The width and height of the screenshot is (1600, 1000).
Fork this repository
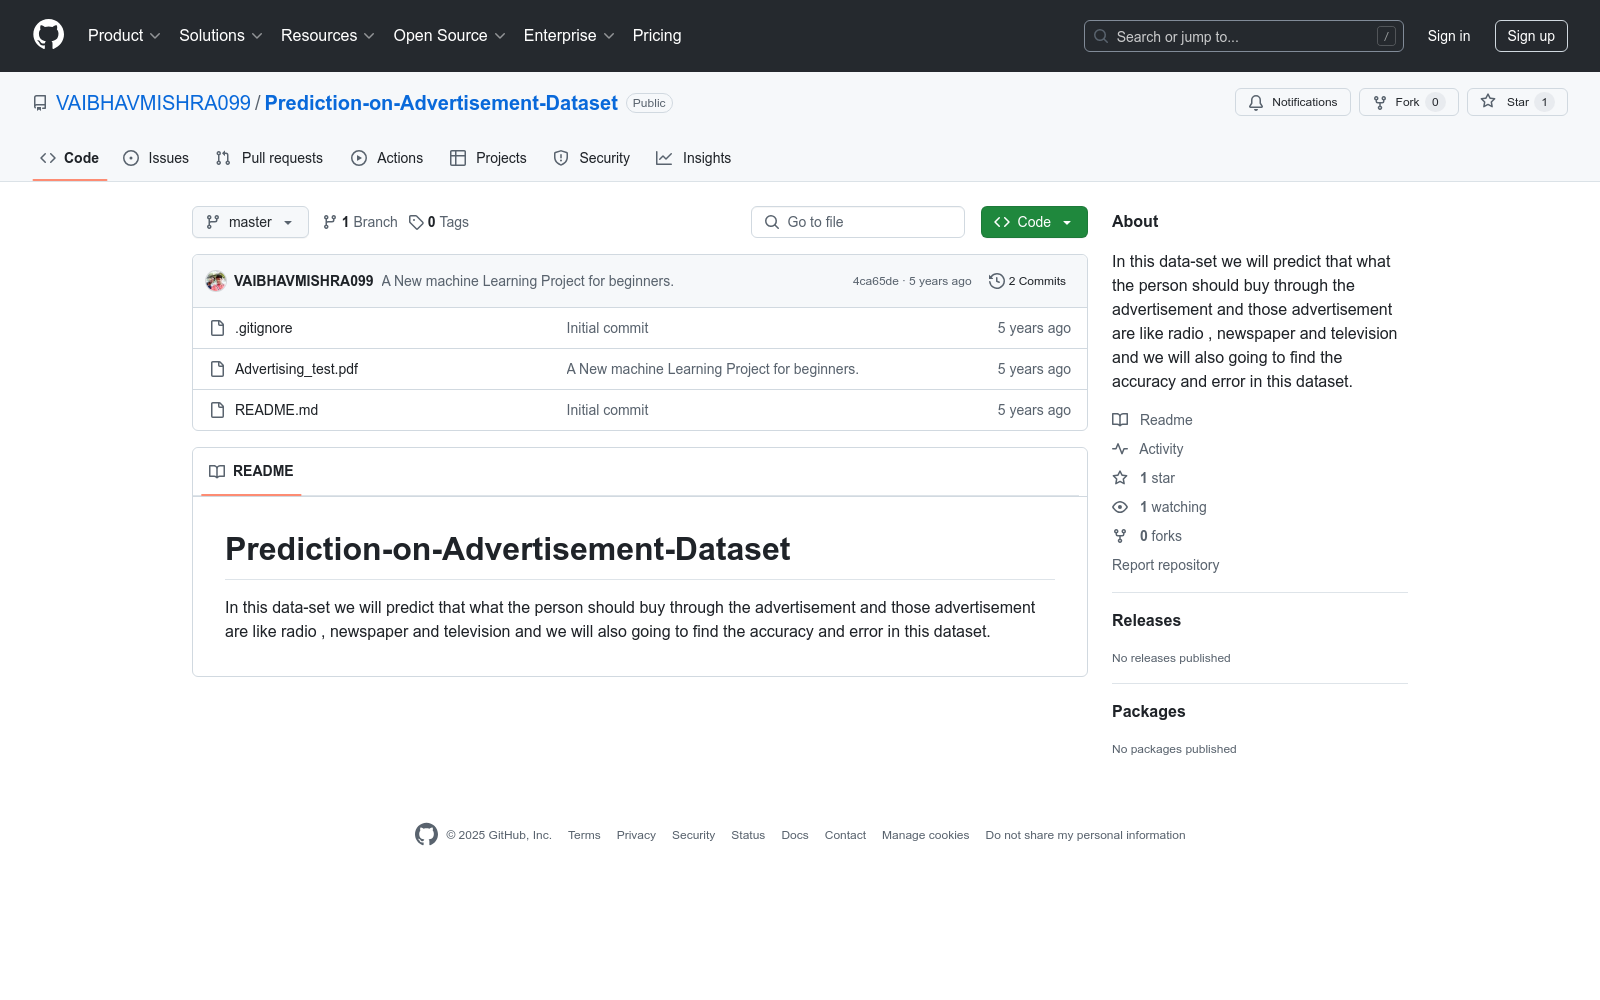pos(1408,102)
